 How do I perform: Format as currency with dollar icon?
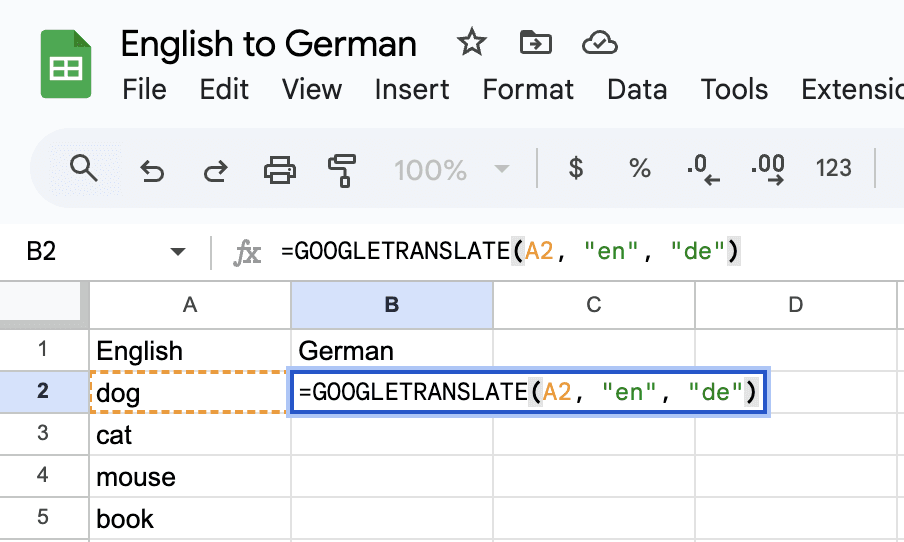(575, 168)
